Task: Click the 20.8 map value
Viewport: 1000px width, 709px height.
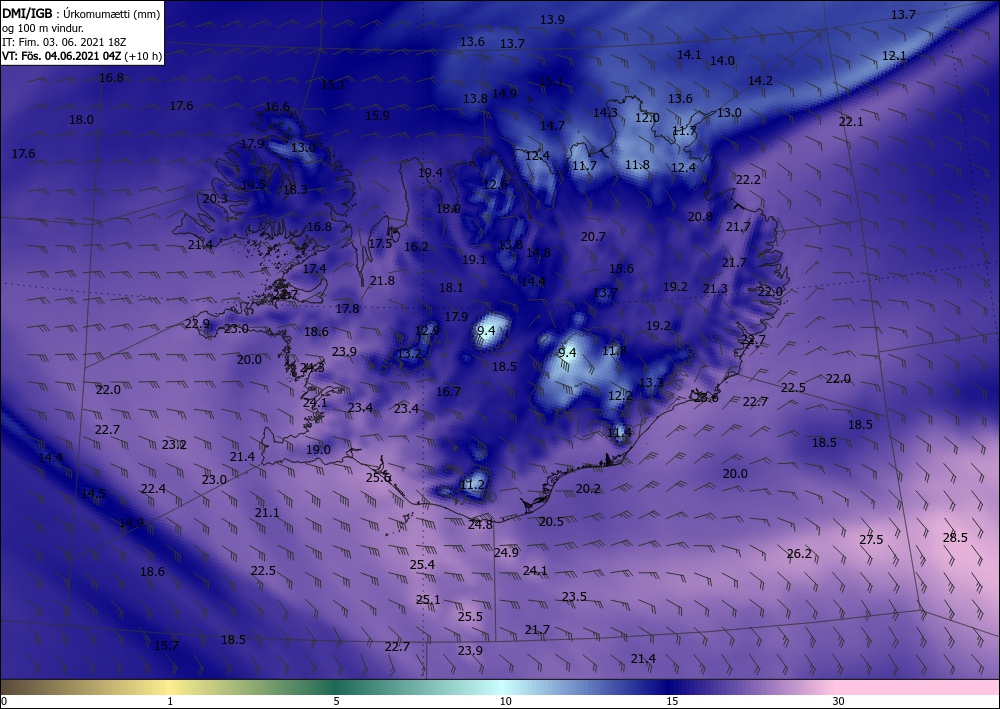Action: click(700, 217)
